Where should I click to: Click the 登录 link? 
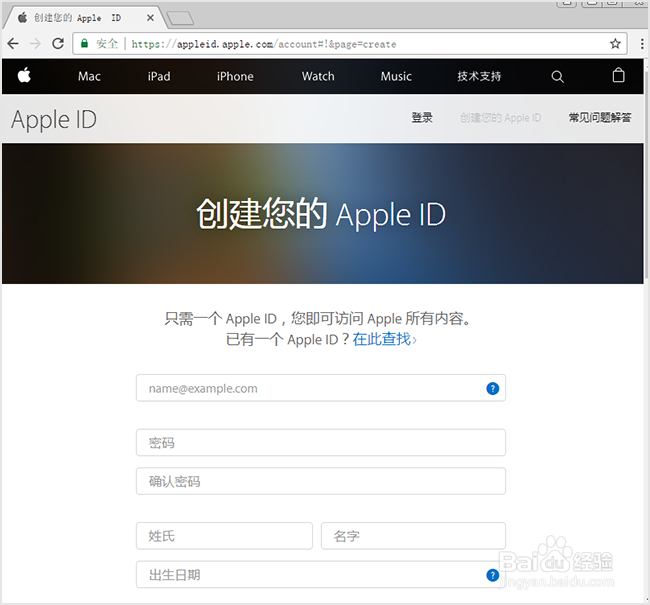[422, 118]
